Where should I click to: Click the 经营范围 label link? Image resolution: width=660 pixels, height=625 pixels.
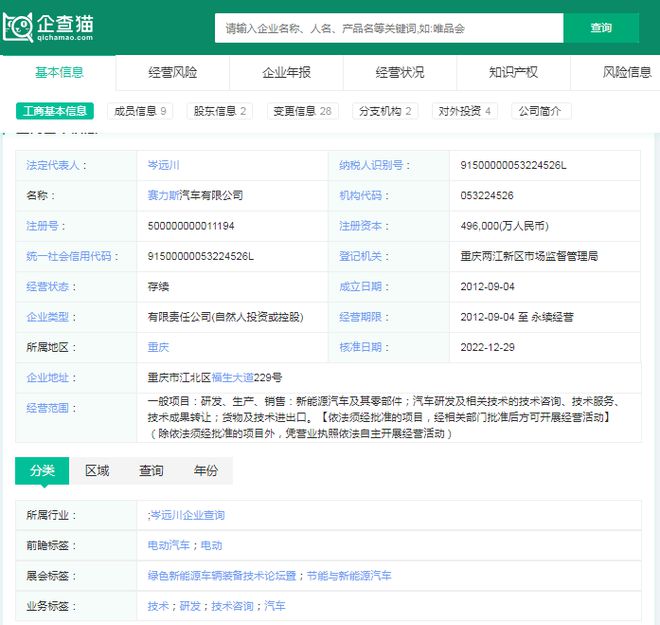(47, 408)
